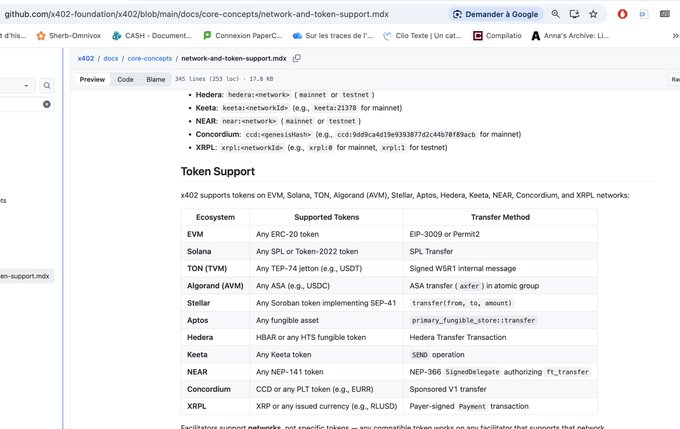Click the 'keeta:21378' code snippet
This screenshot has height=429, width=680.
click(335, 108)
